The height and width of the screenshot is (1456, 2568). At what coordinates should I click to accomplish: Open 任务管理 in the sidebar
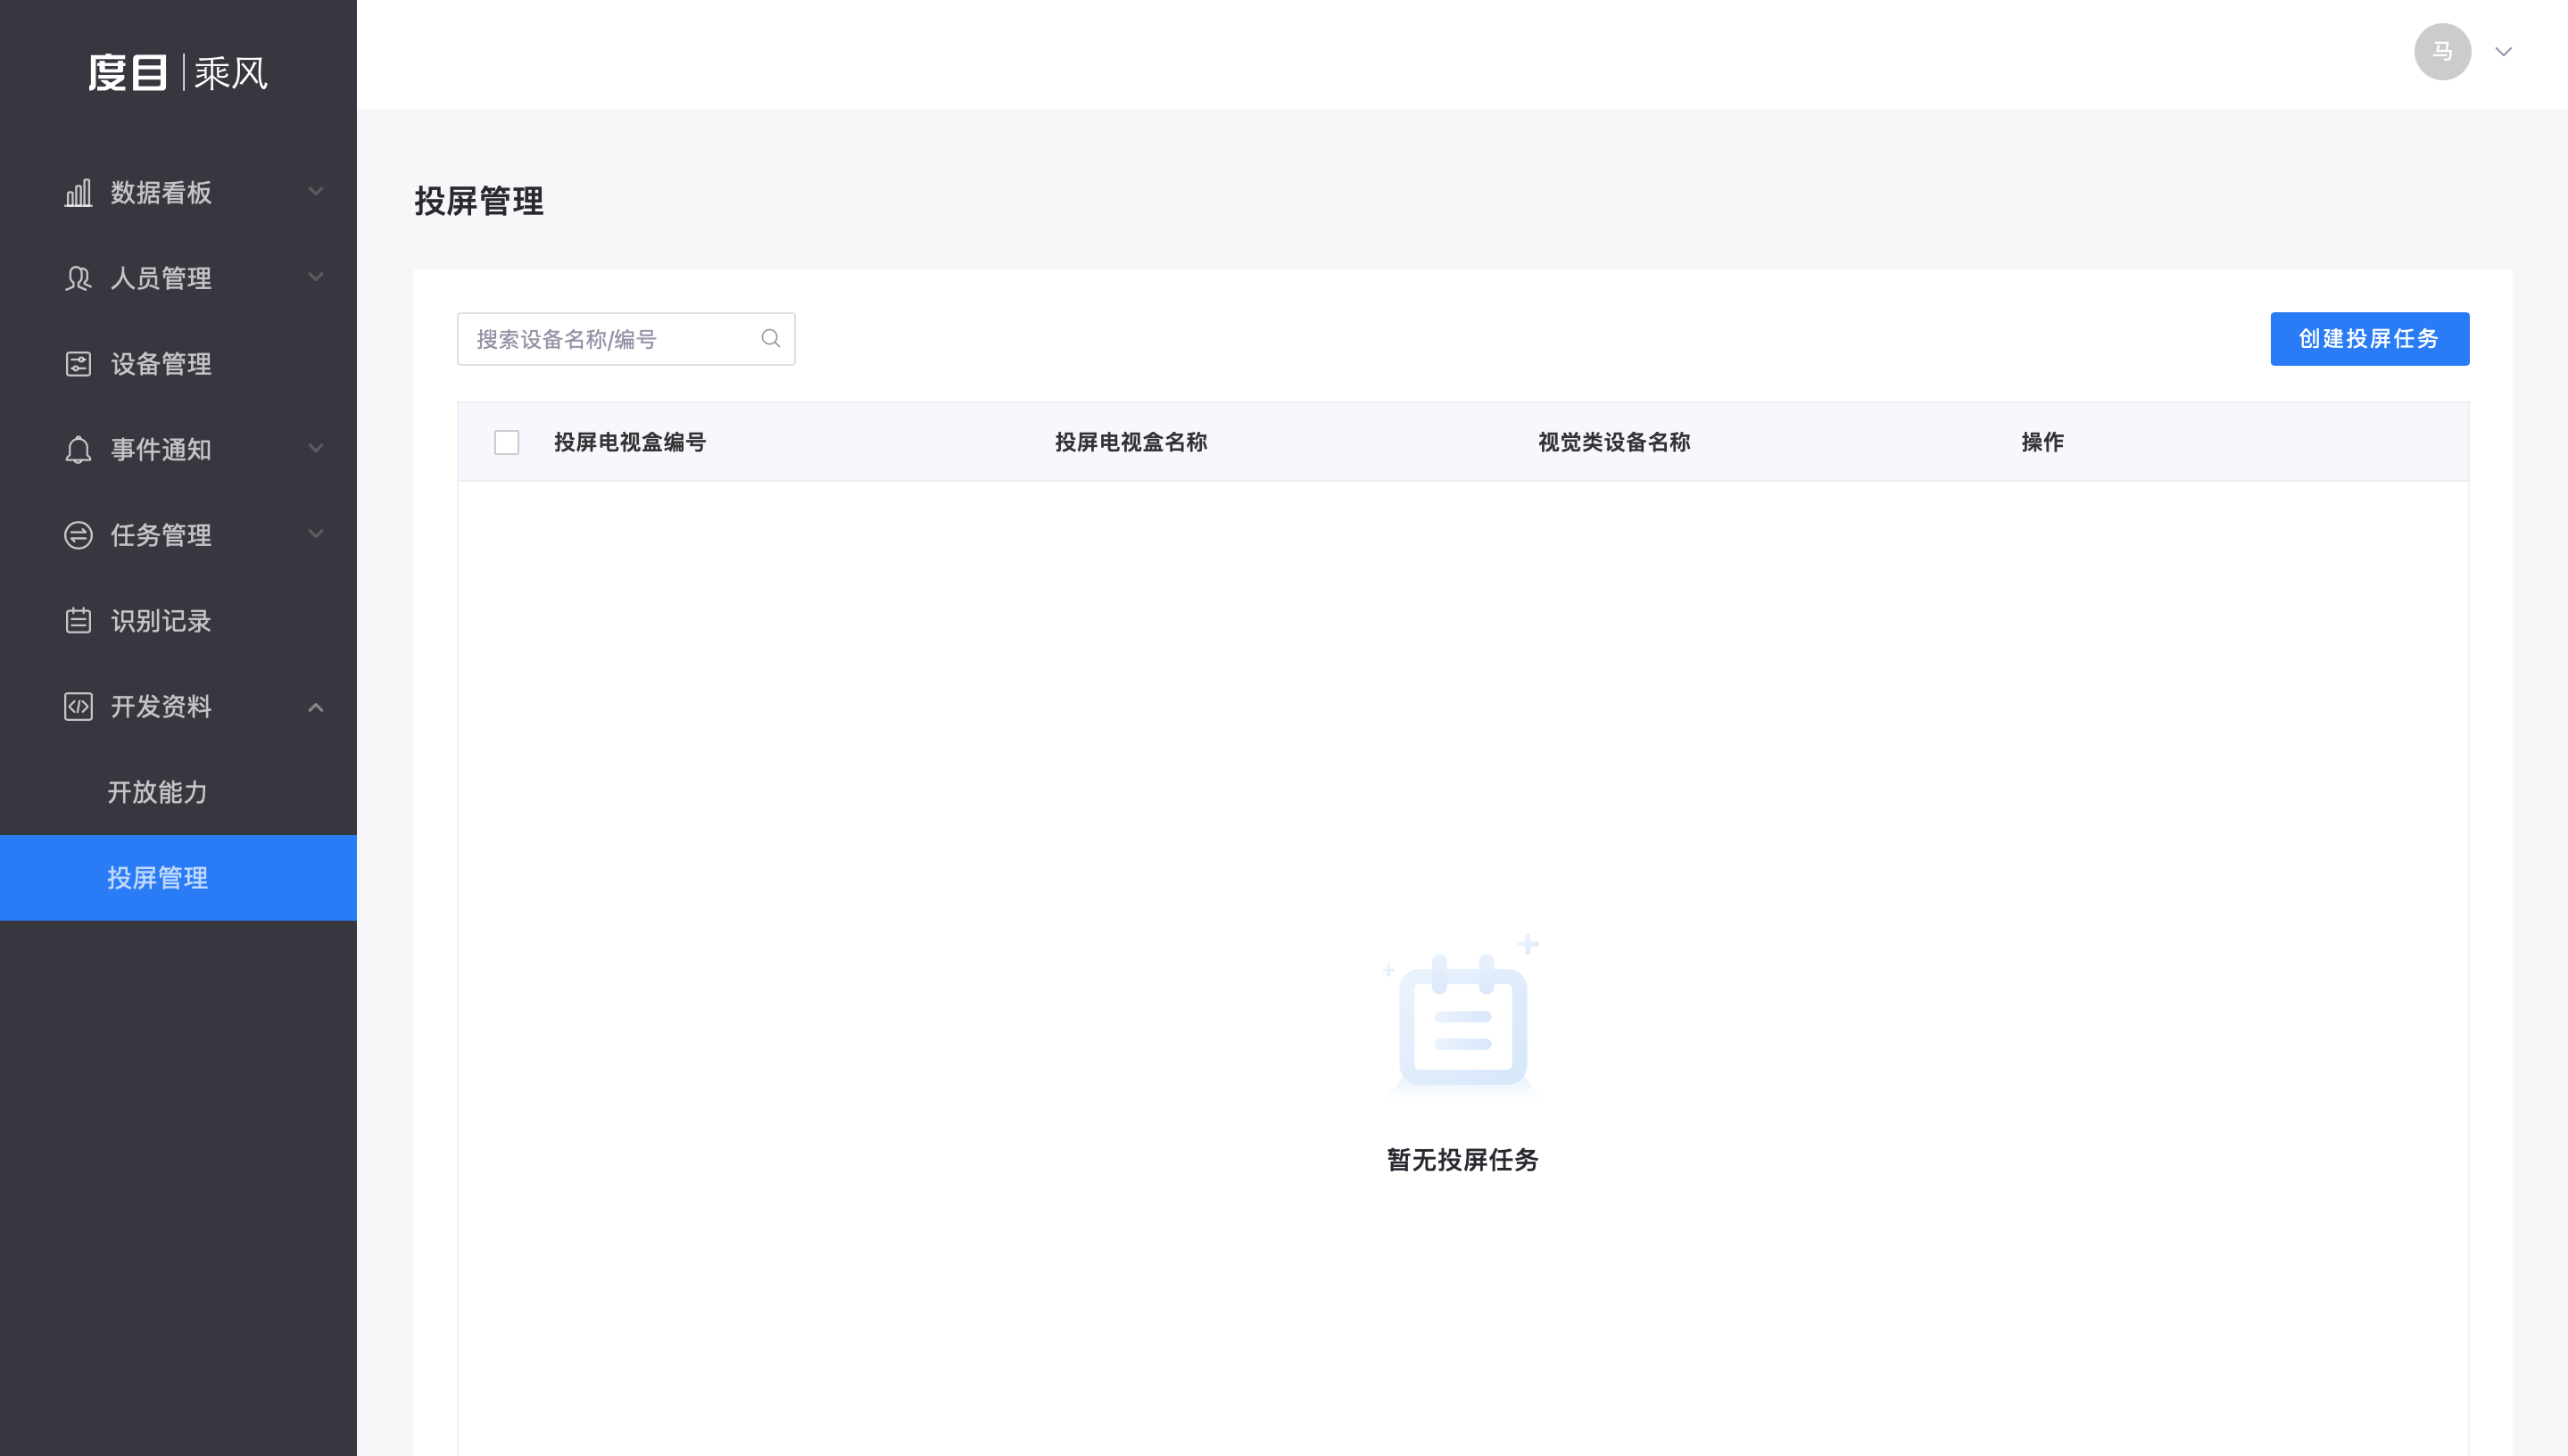[x=178, y=535]
